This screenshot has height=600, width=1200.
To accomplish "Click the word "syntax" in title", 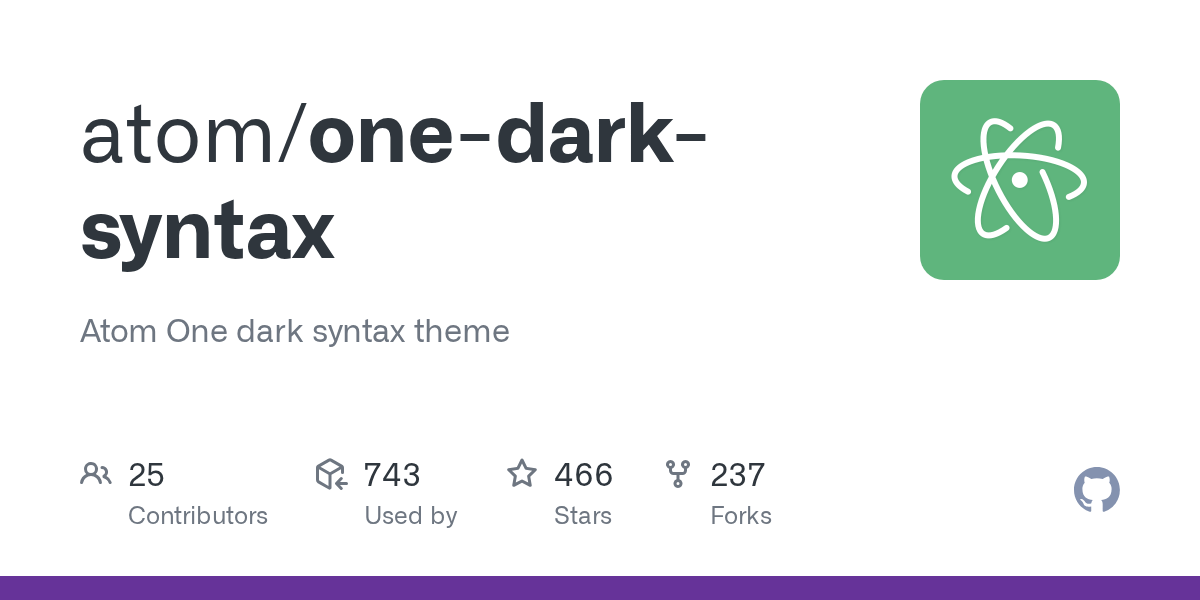I will pos(207,231).
